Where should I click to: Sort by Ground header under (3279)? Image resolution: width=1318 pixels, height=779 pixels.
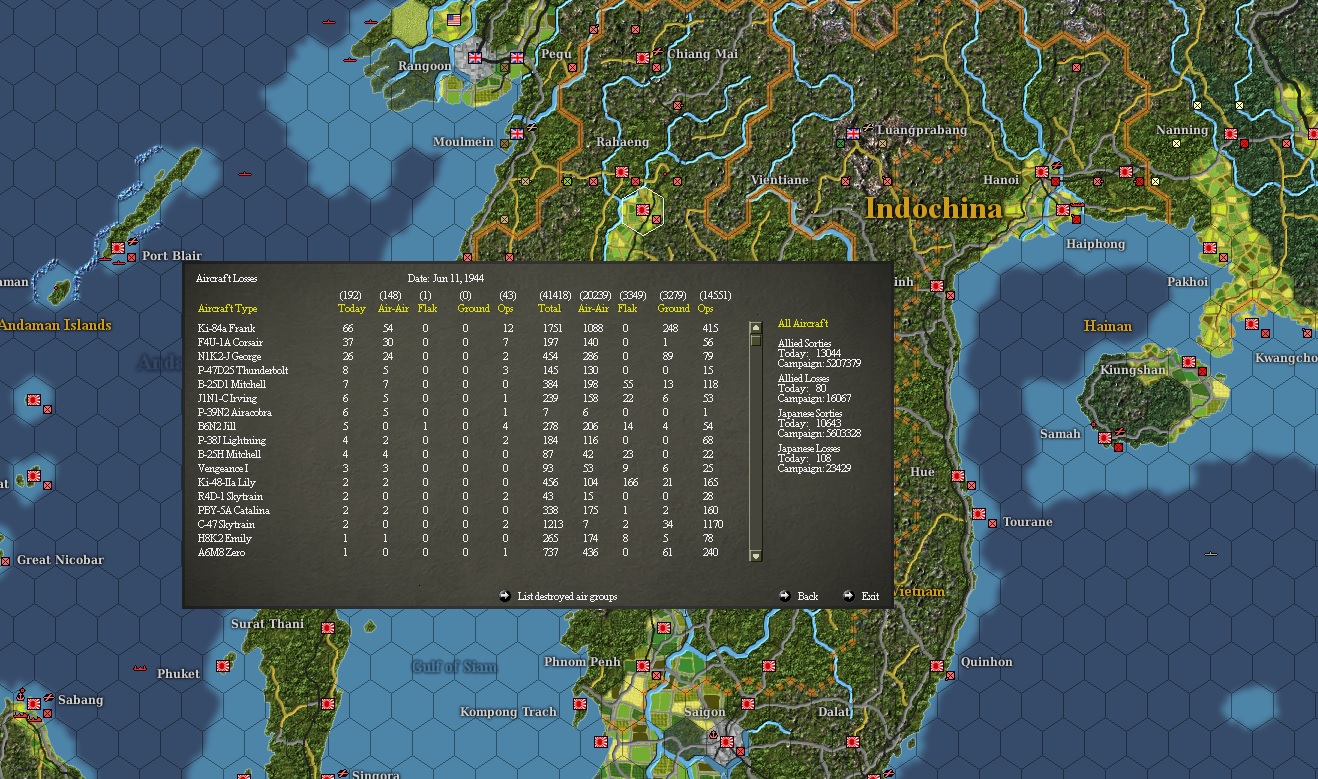674,309
